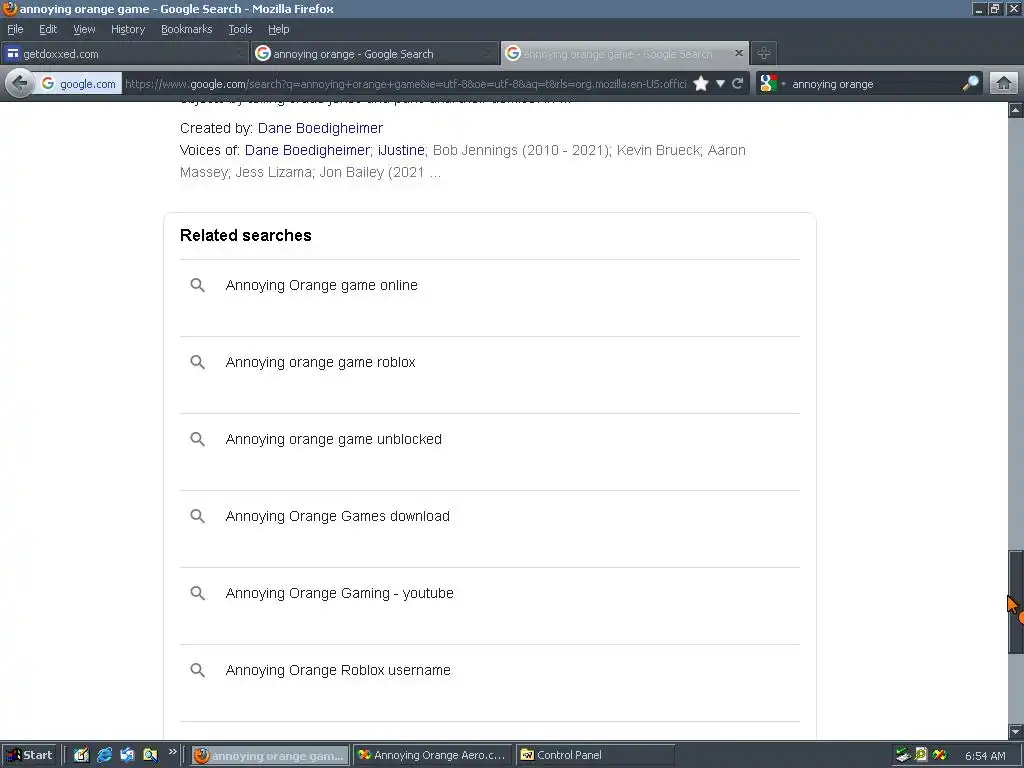Reload the page with the refresh icon
1024x768 pixels.
click(738, 84)
